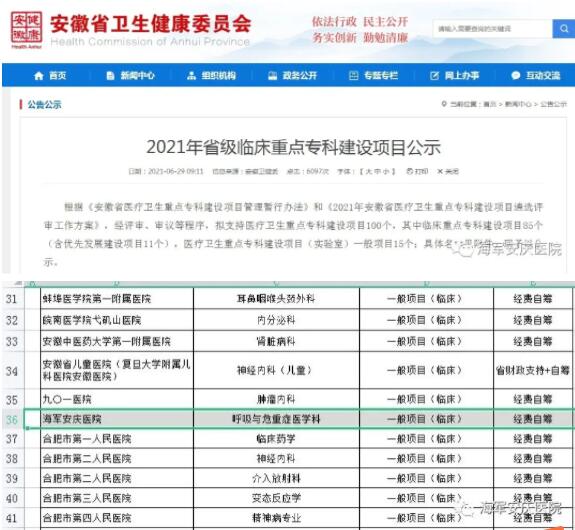Click the article title 2021年省级临床重点专科建设项目公示

coord(293,147)
